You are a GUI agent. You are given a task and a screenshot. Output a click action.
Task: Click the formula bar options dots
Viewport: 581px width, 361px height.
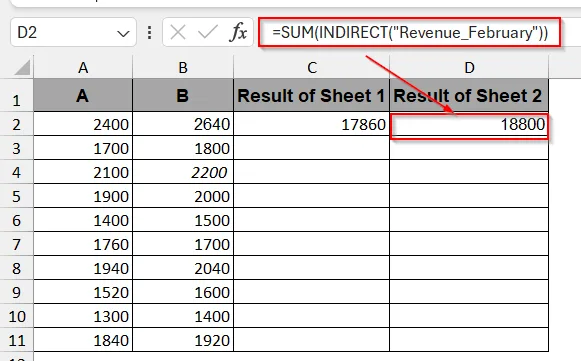149,33
